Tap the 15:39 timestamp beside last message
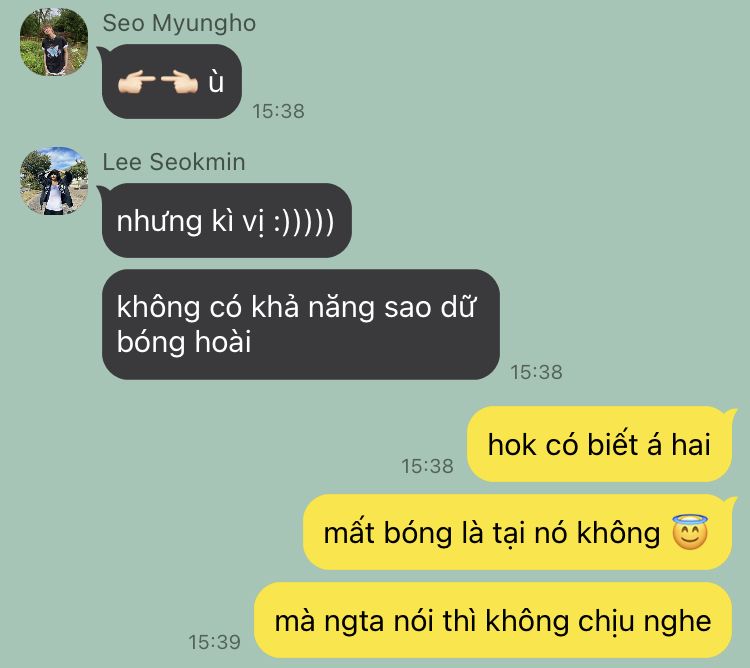 pyautogui.click(x=214, y=642)
